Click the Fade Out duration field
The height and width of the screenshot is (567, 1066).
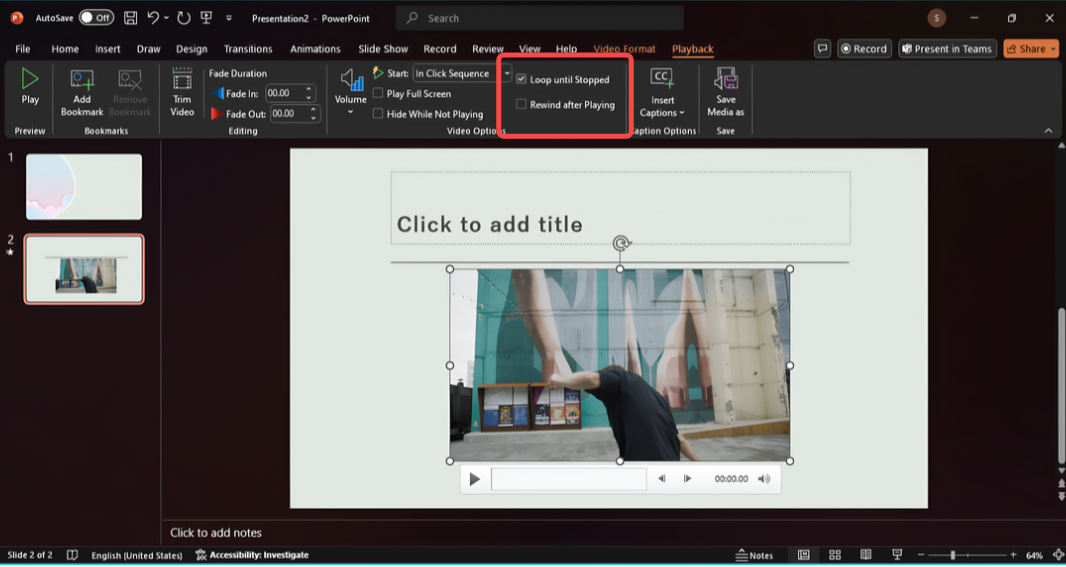click(x=288, y=114)
